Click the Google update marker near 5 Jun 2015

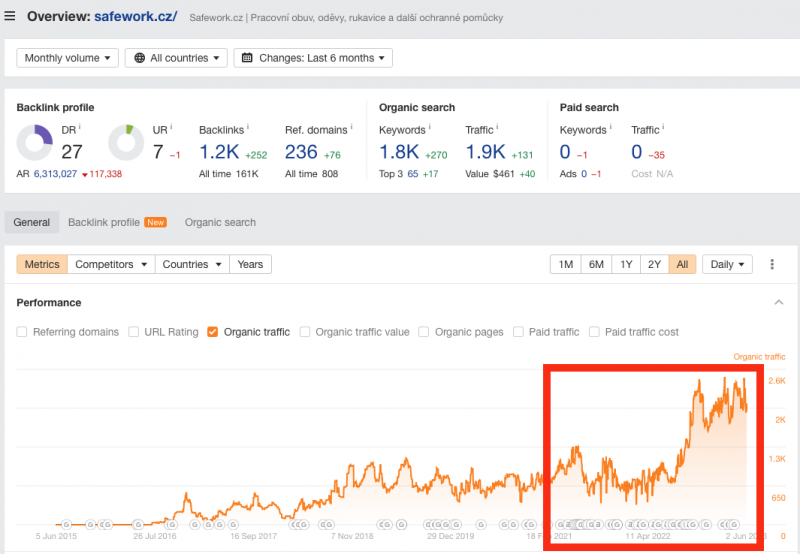pyautogui.click(x=66, y=524)
